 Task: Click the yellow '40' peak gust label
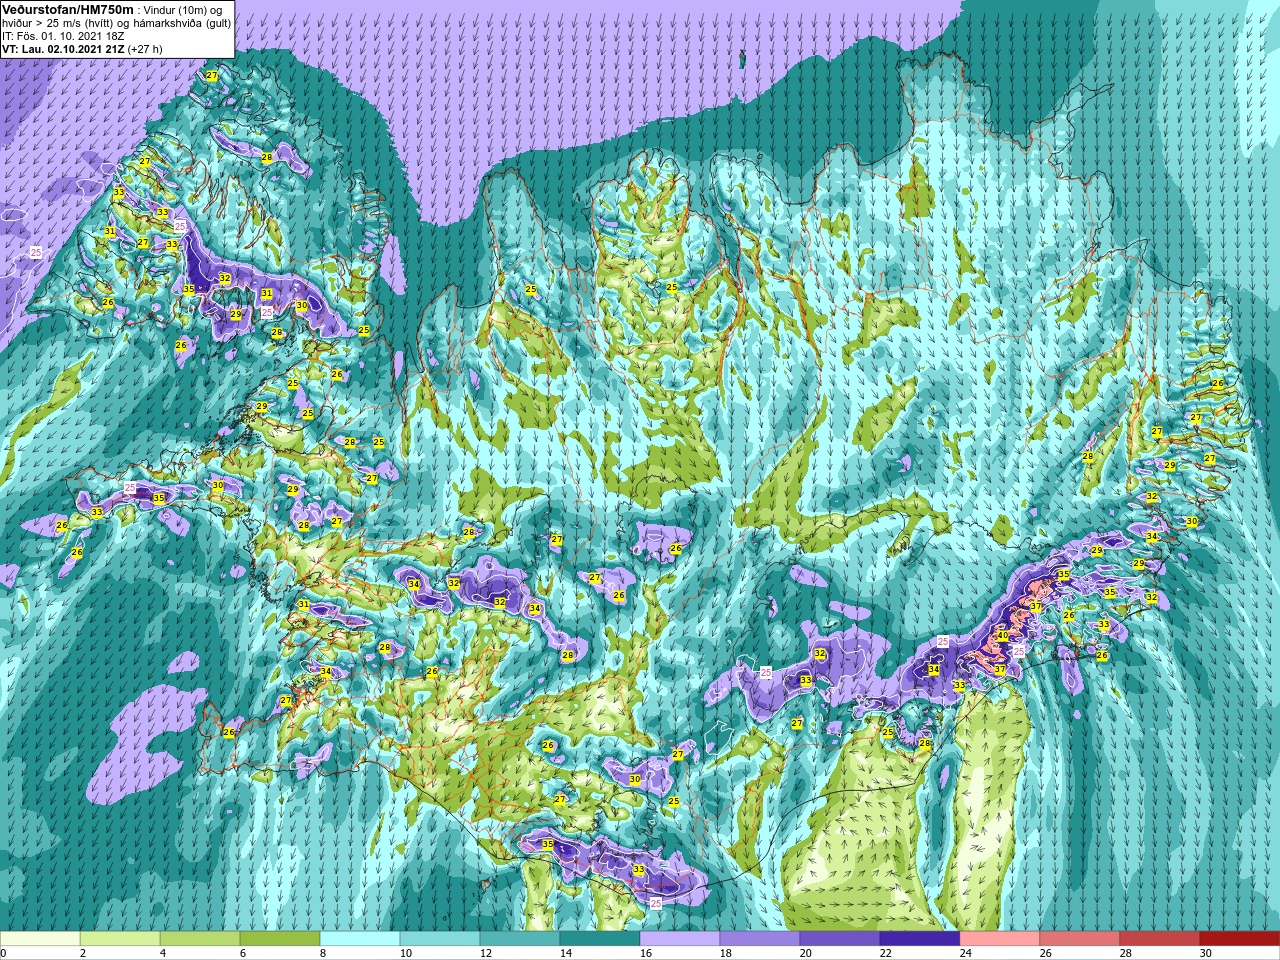point(1002,635)
